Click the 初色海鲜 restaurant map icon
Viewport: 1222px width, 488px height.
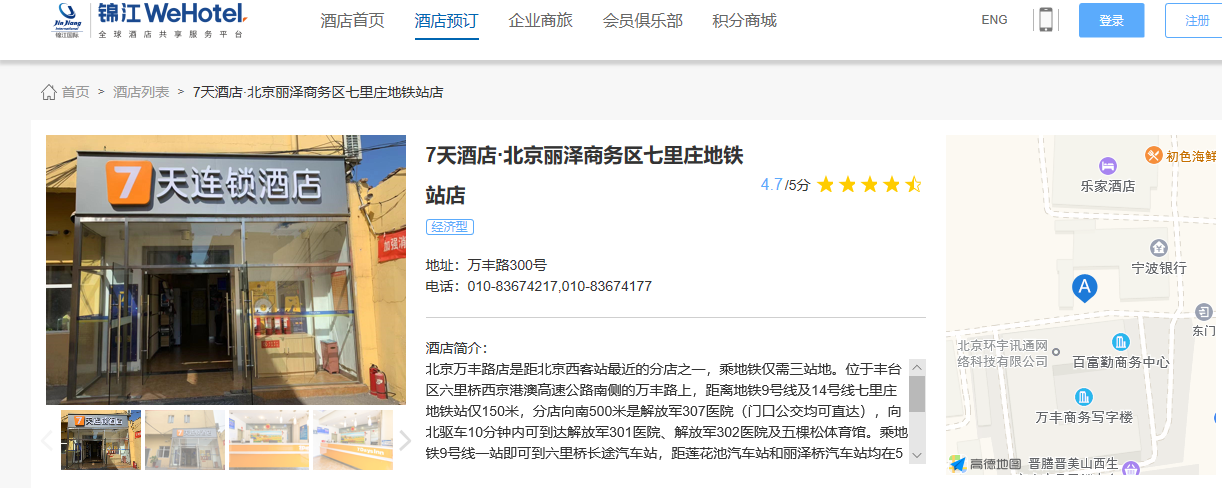coord(1153,155)
